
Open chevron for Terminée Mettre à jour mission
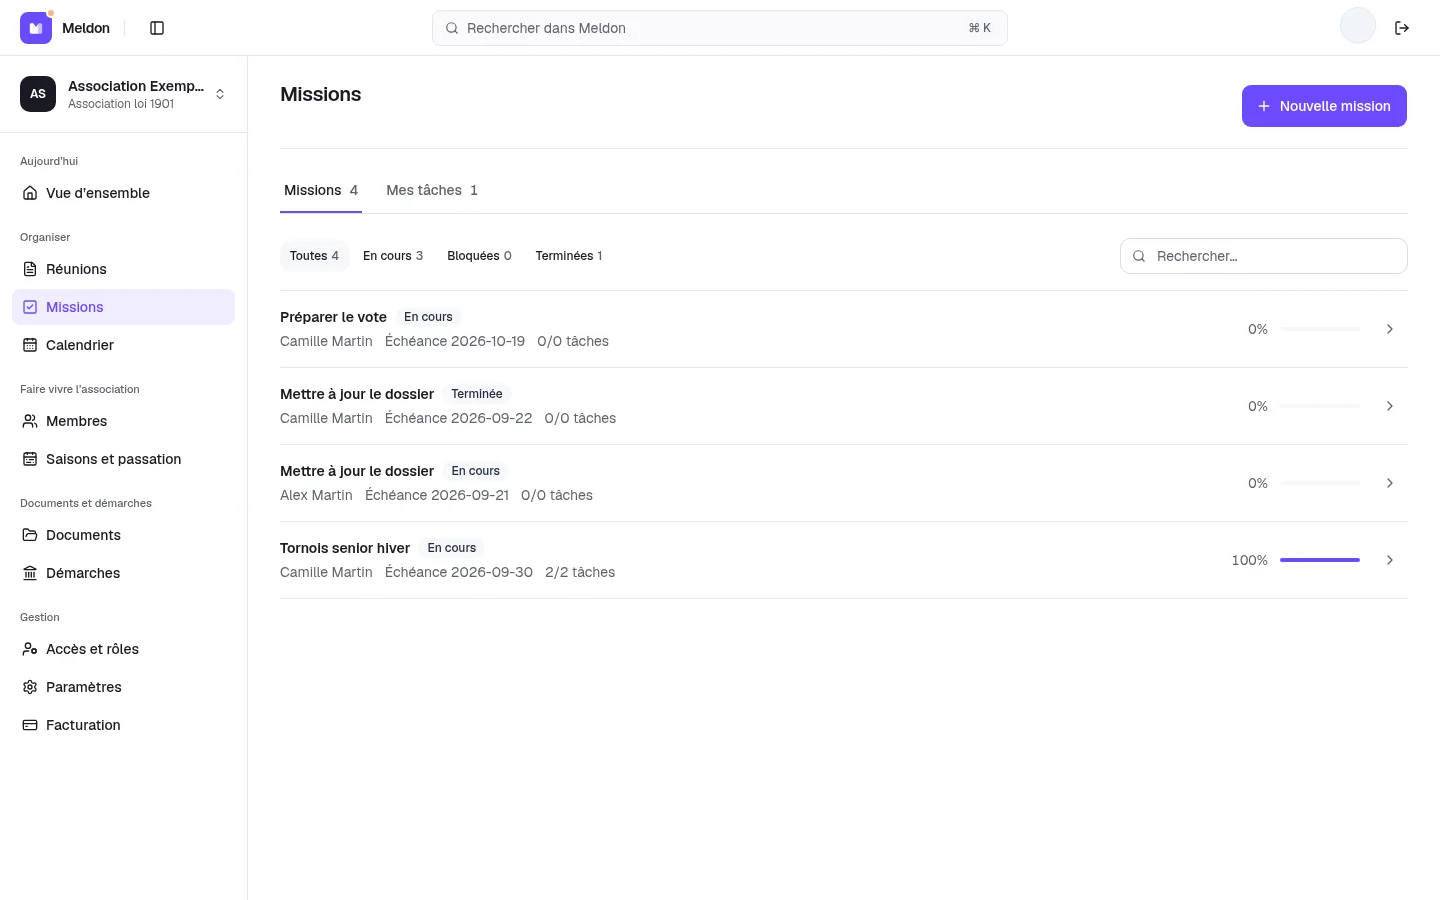point(1390,406)
